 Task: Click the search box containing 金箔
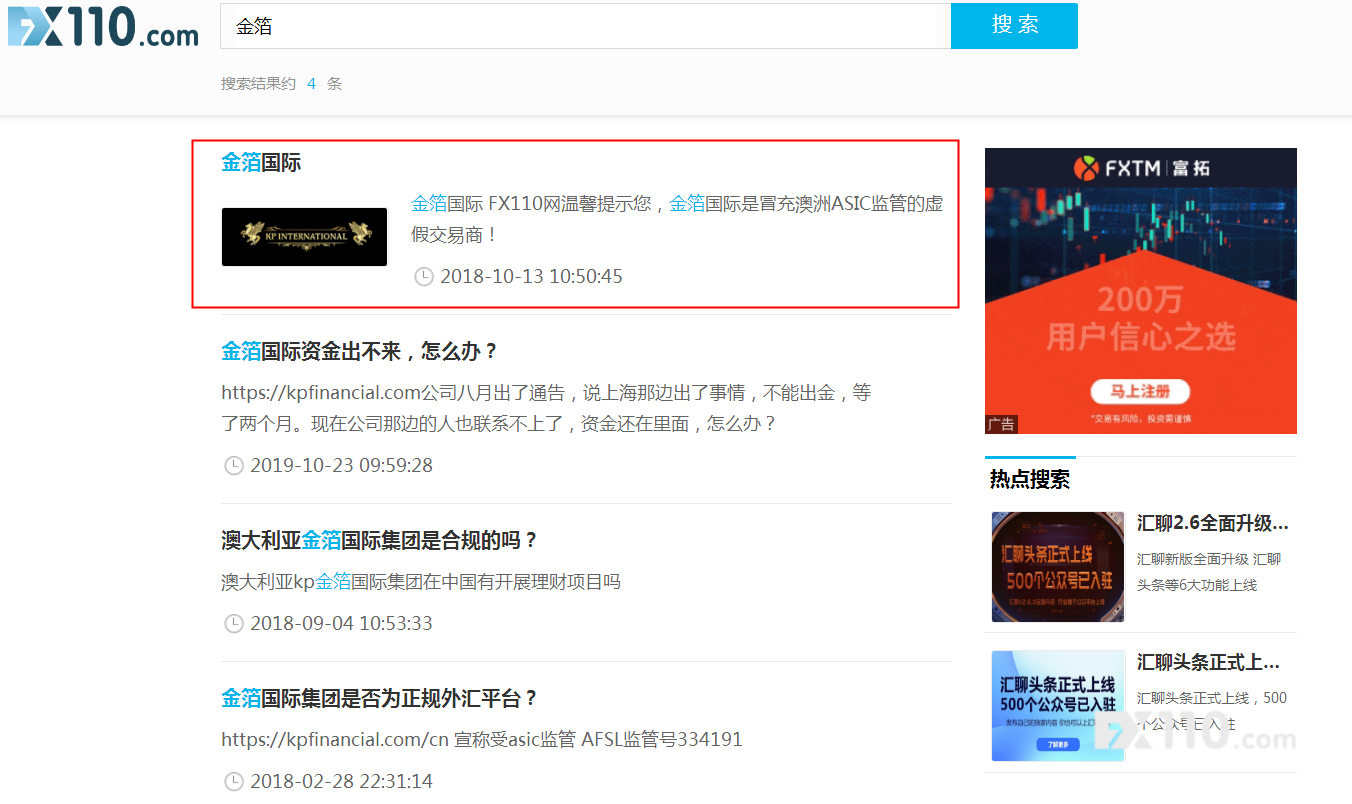click(x=585, y=26)
